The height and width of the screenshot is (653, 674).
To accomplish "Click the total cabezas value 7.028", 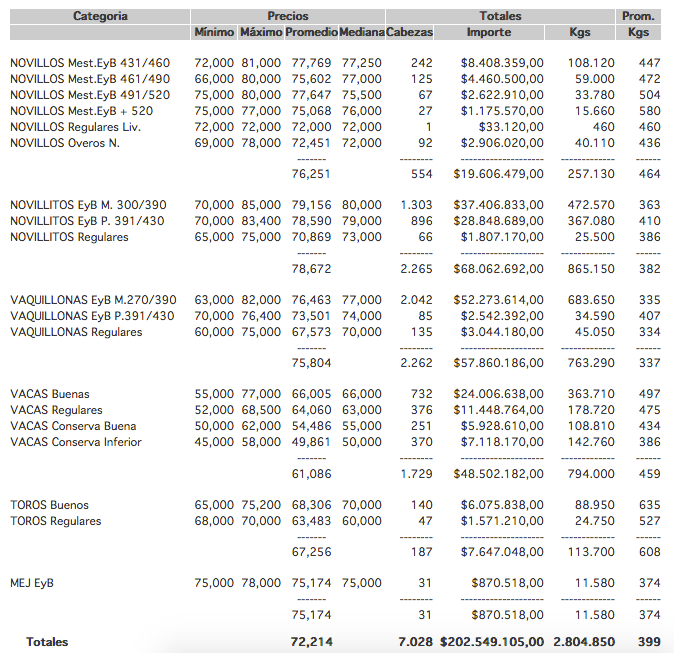I will coord(413,641).
